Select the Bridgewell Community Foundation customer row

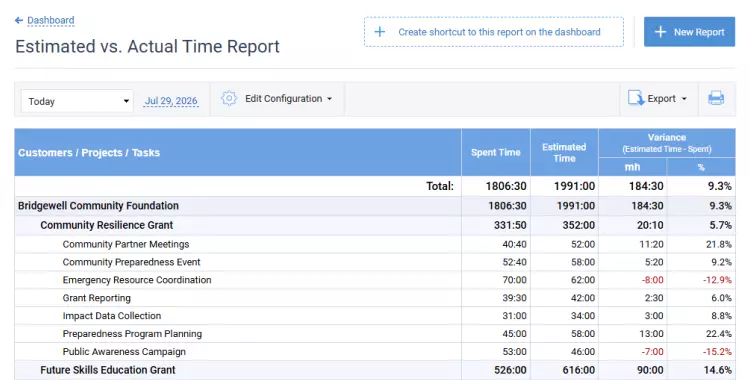point(375,206)
